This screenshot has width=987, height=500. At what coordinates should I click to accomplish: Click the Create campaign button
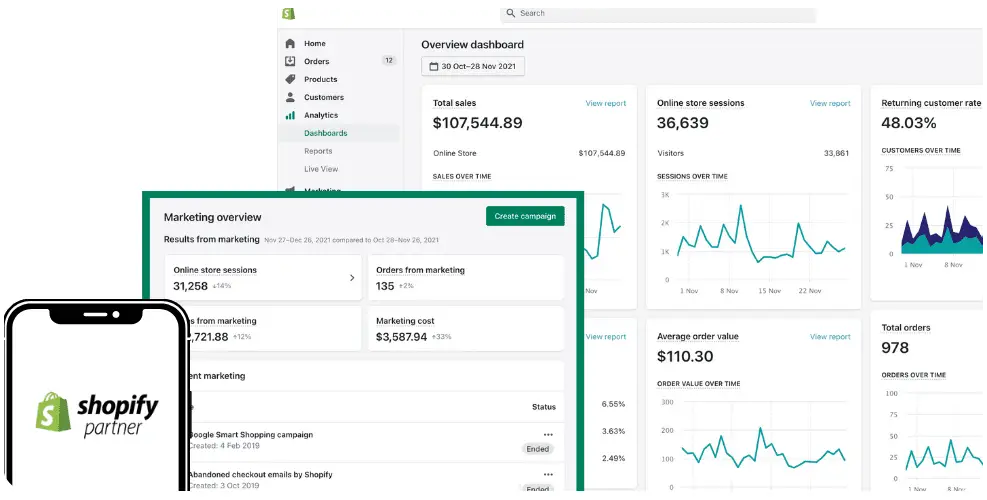[525, 216]
